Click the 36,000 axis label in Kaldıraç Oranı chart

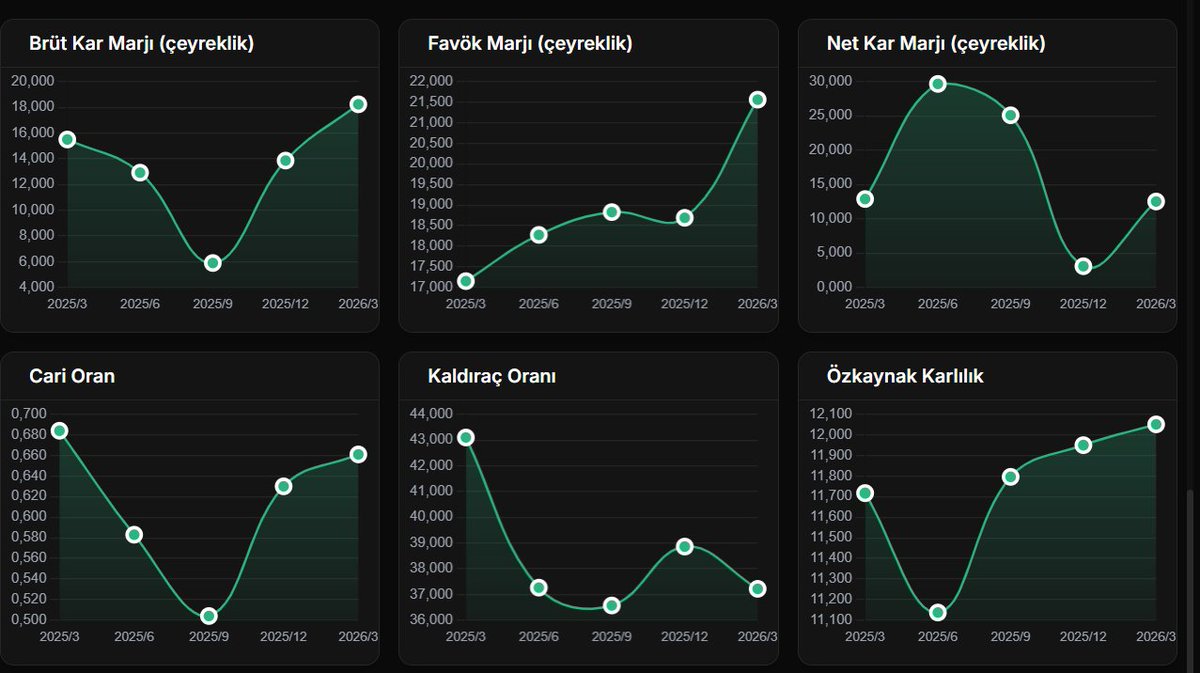[x=431, y=620]
